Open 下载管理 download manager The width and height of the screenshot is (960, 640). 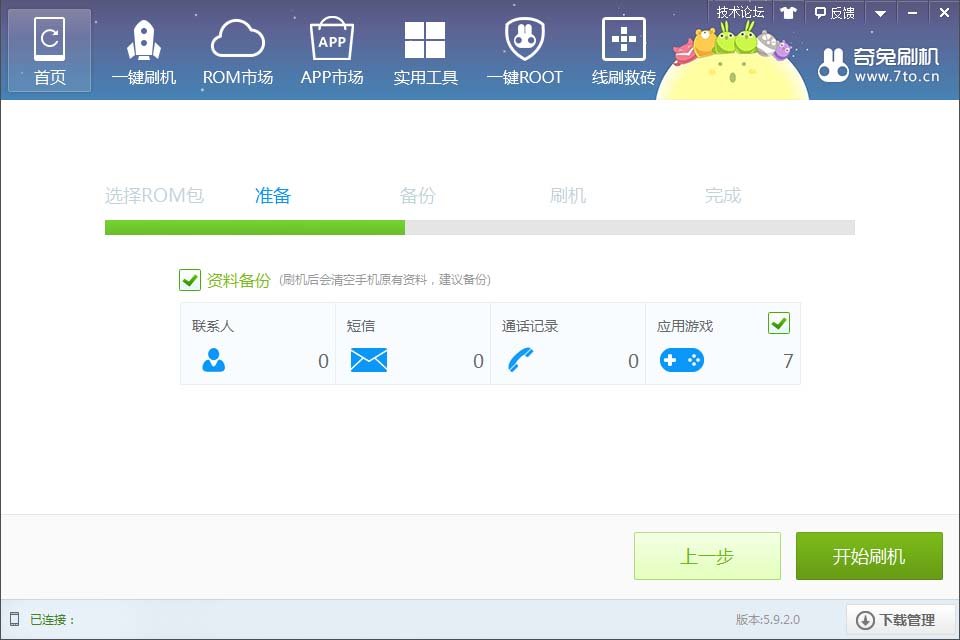point(898,619)
